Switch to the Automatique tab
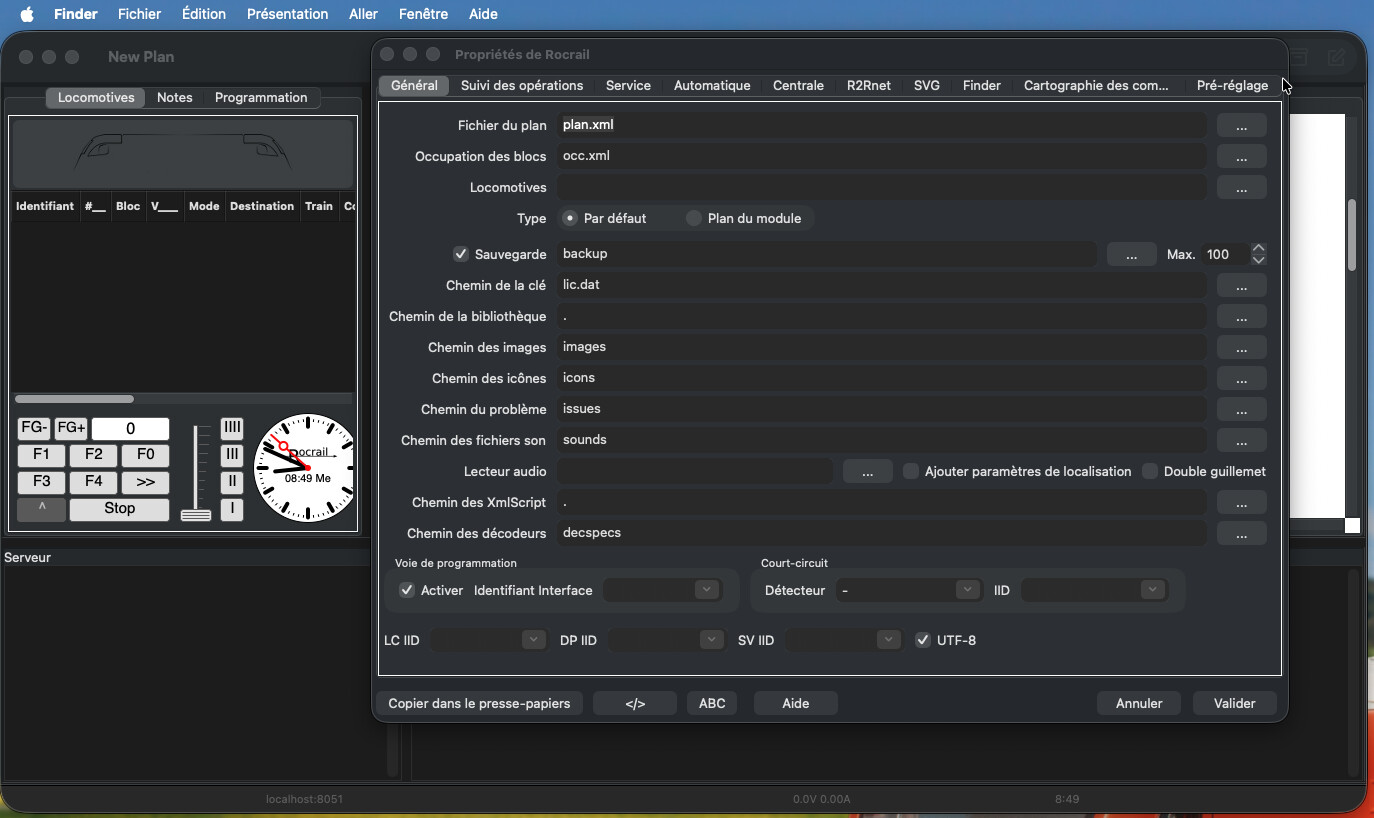This screenshot has height=818, width=1374. pos(712,85)
